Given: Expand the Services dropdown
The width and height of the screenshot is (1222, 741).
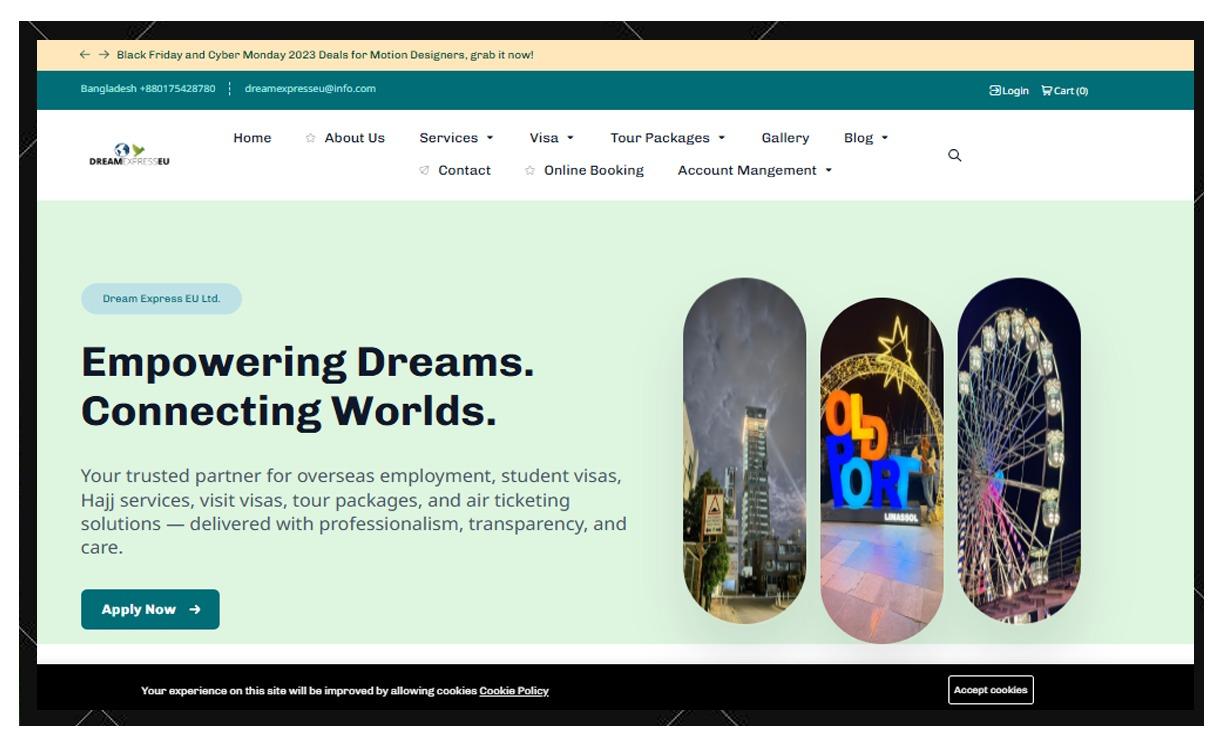Looking at the screenshot, I should [491, 138].
